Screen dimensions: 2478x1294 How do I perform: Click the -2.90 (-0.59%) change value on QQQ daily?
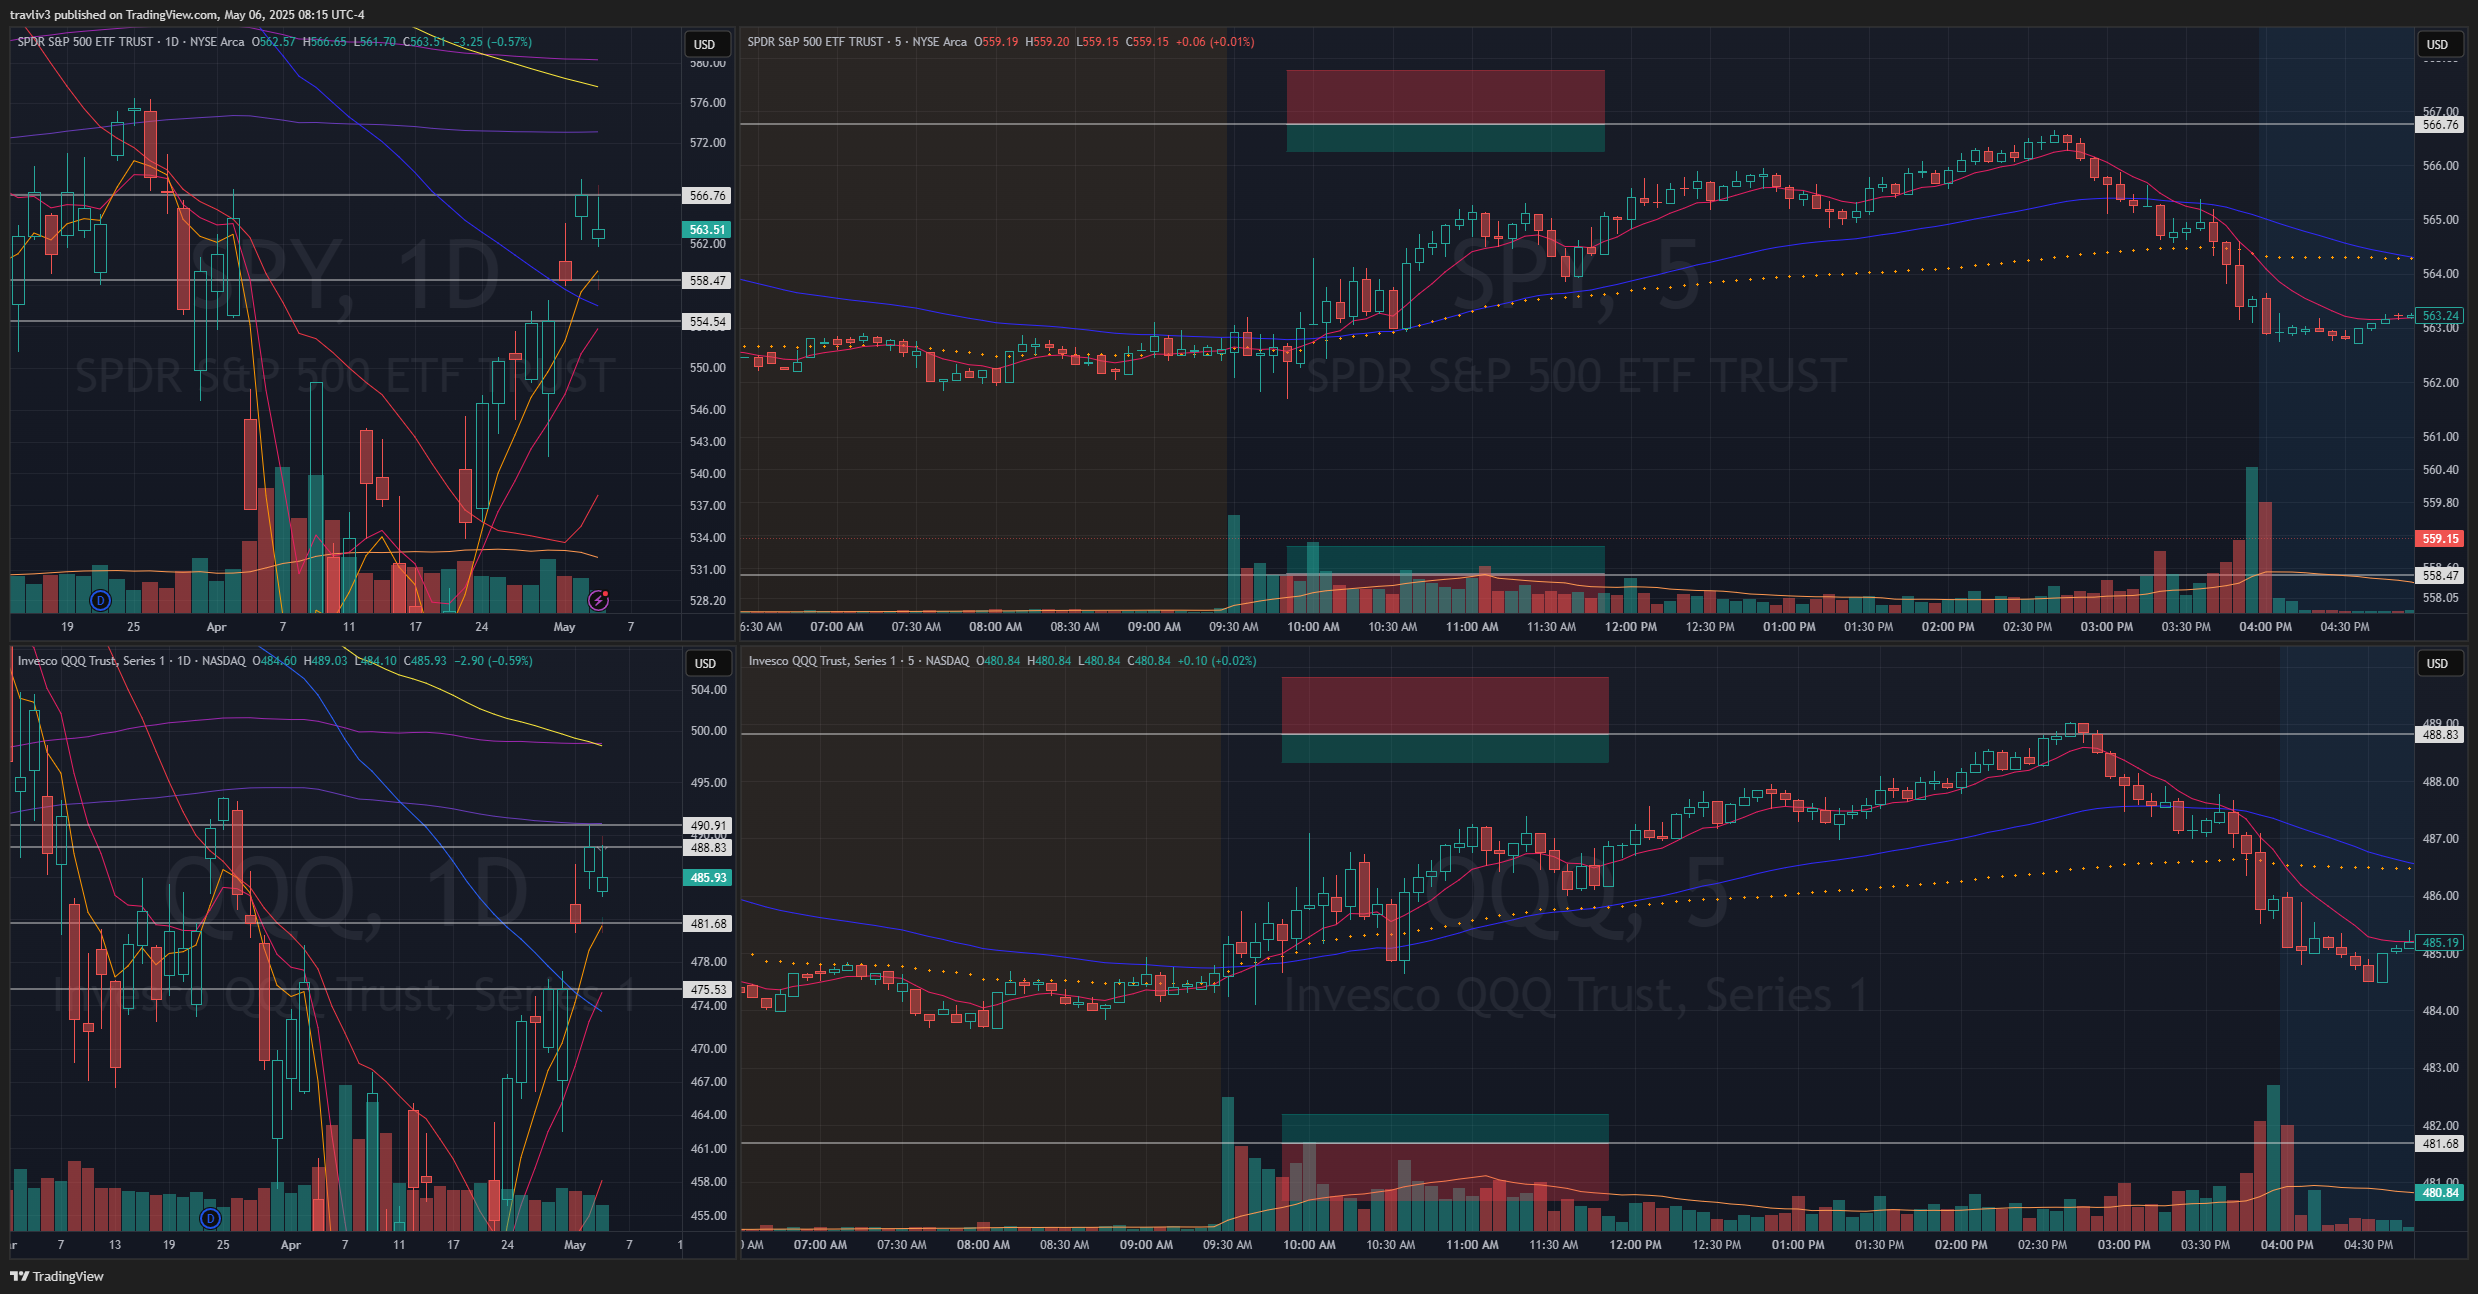493,661
